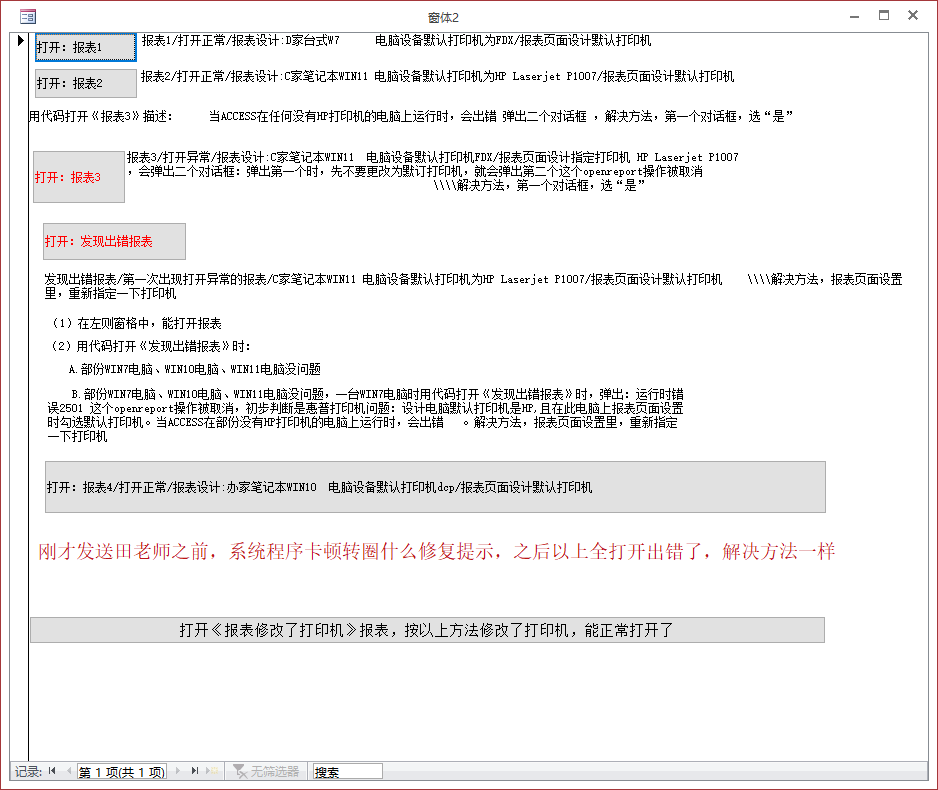The height and width of the screenshot is (790, 938).
Task: Click inside the 搜索 search box
Action: 345,771
